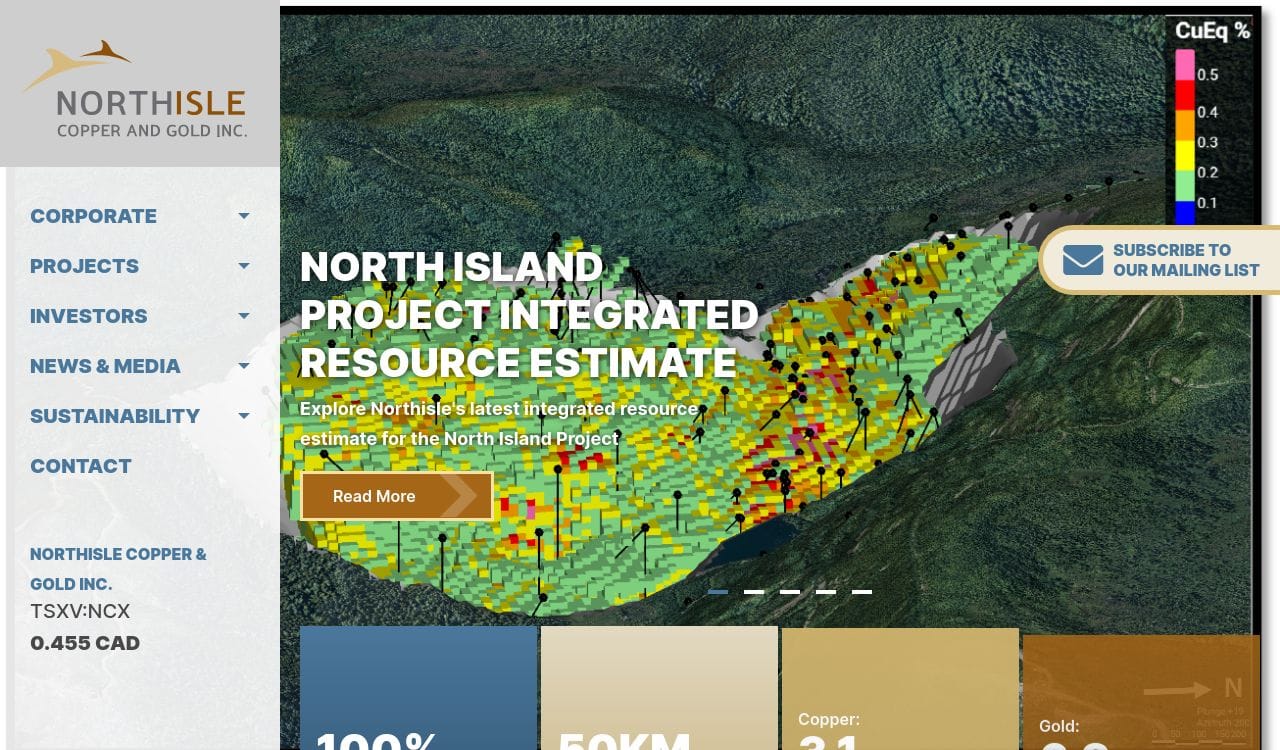Expand the Sustainability dropdown arrow

tap(244, 416)
